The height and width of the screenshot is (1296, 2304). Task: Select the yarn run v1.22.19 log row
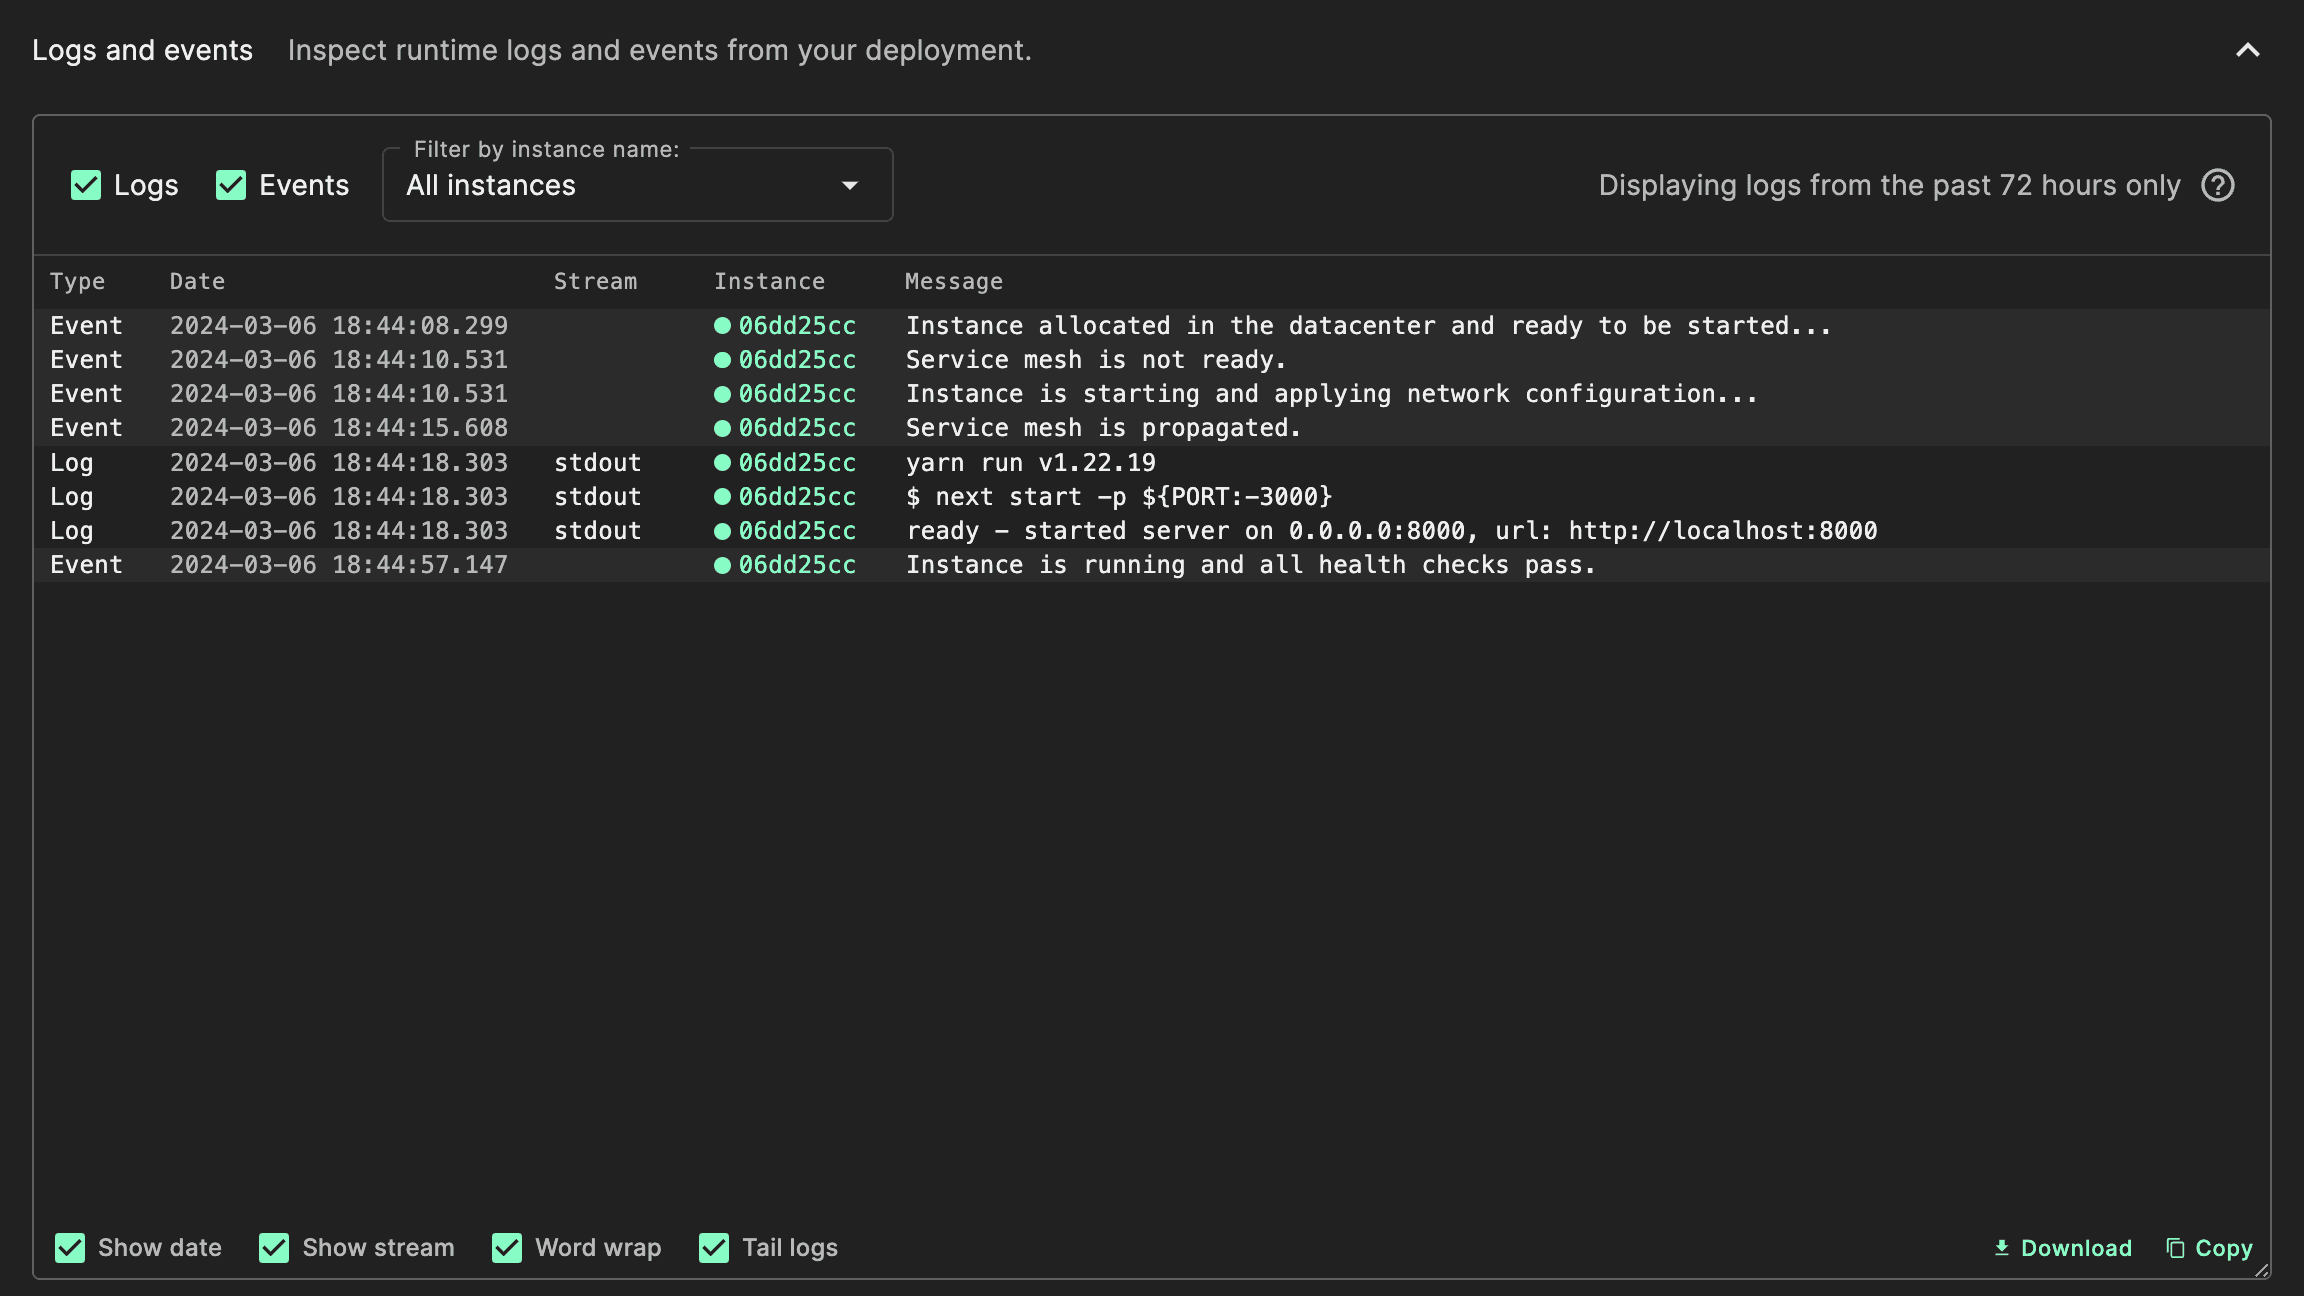coord(1030,462)
